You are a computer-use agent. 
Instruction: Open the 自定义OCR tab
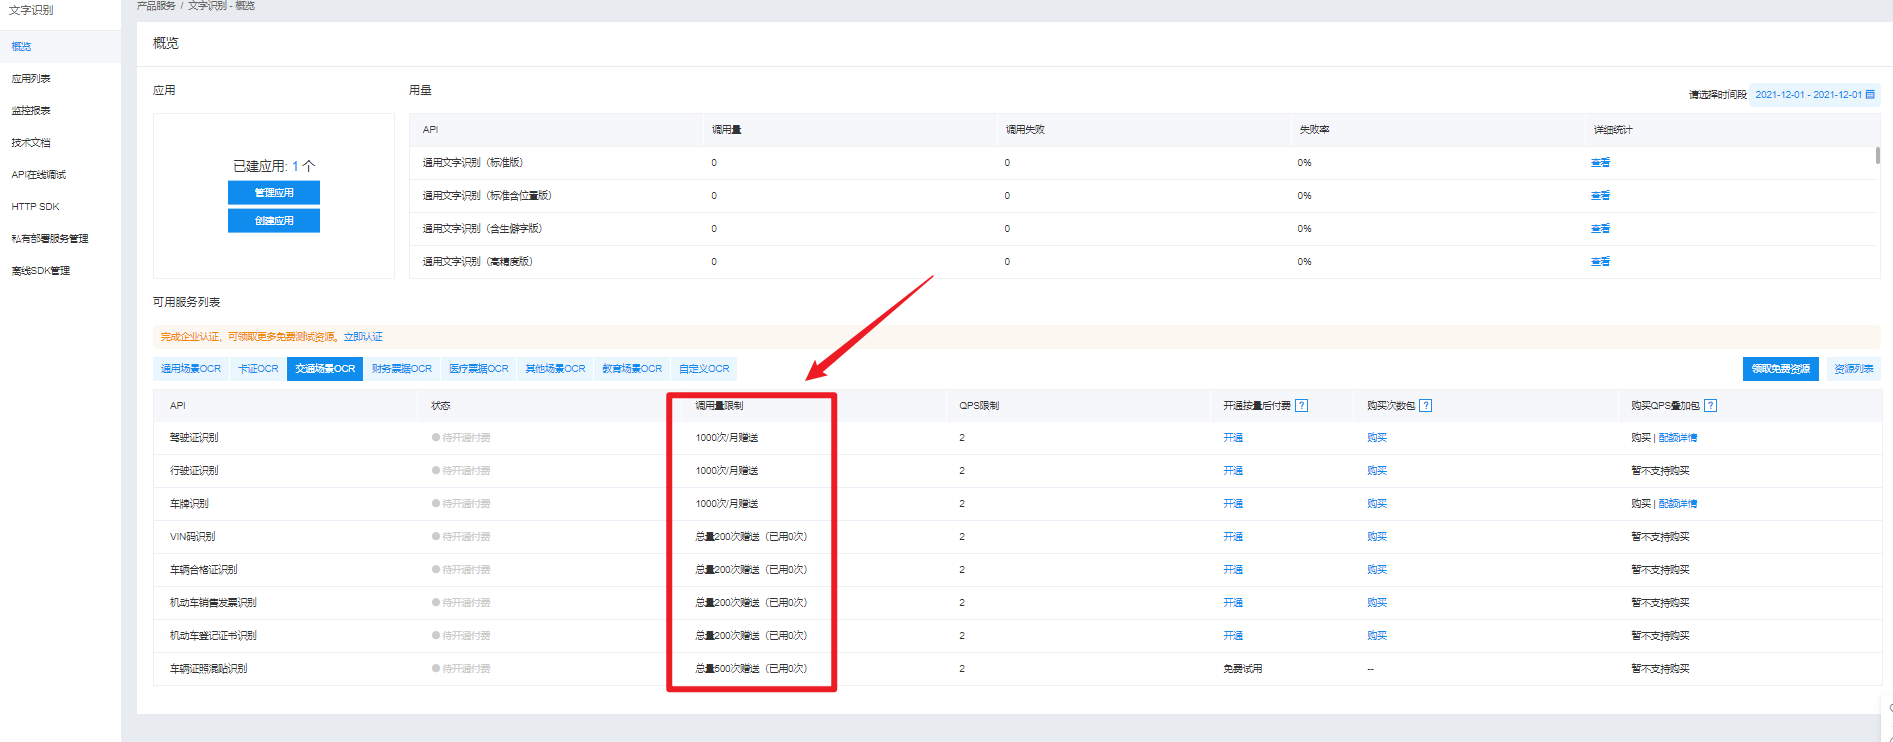pos(704,369)
